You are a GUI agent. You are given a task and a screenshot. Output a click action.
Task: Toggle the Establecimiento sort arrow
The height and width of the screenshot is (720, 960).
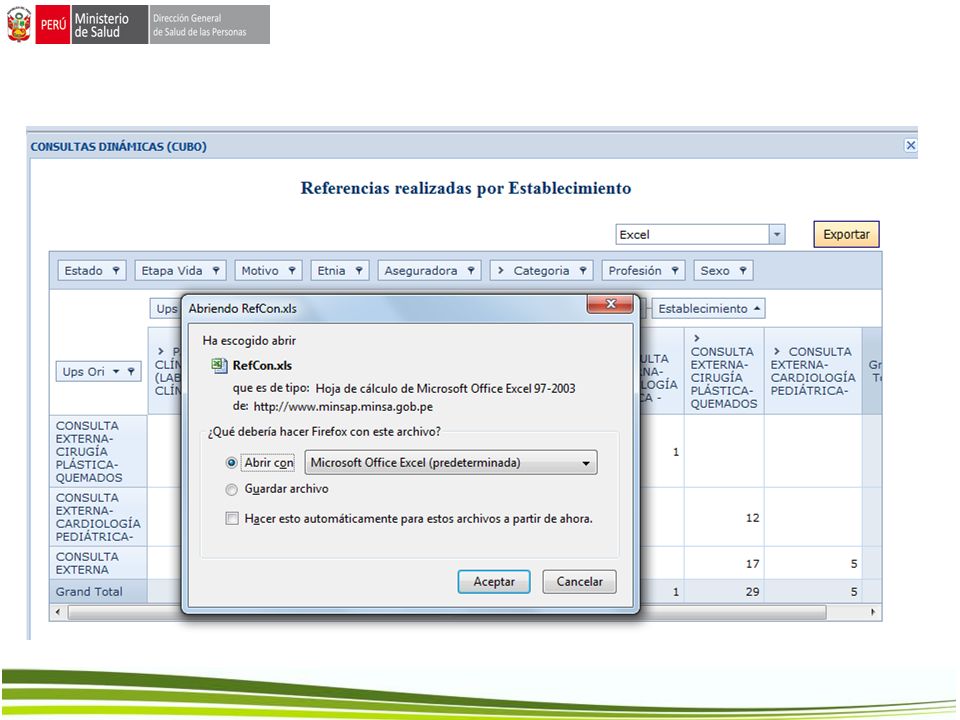(x=757, y=309)
